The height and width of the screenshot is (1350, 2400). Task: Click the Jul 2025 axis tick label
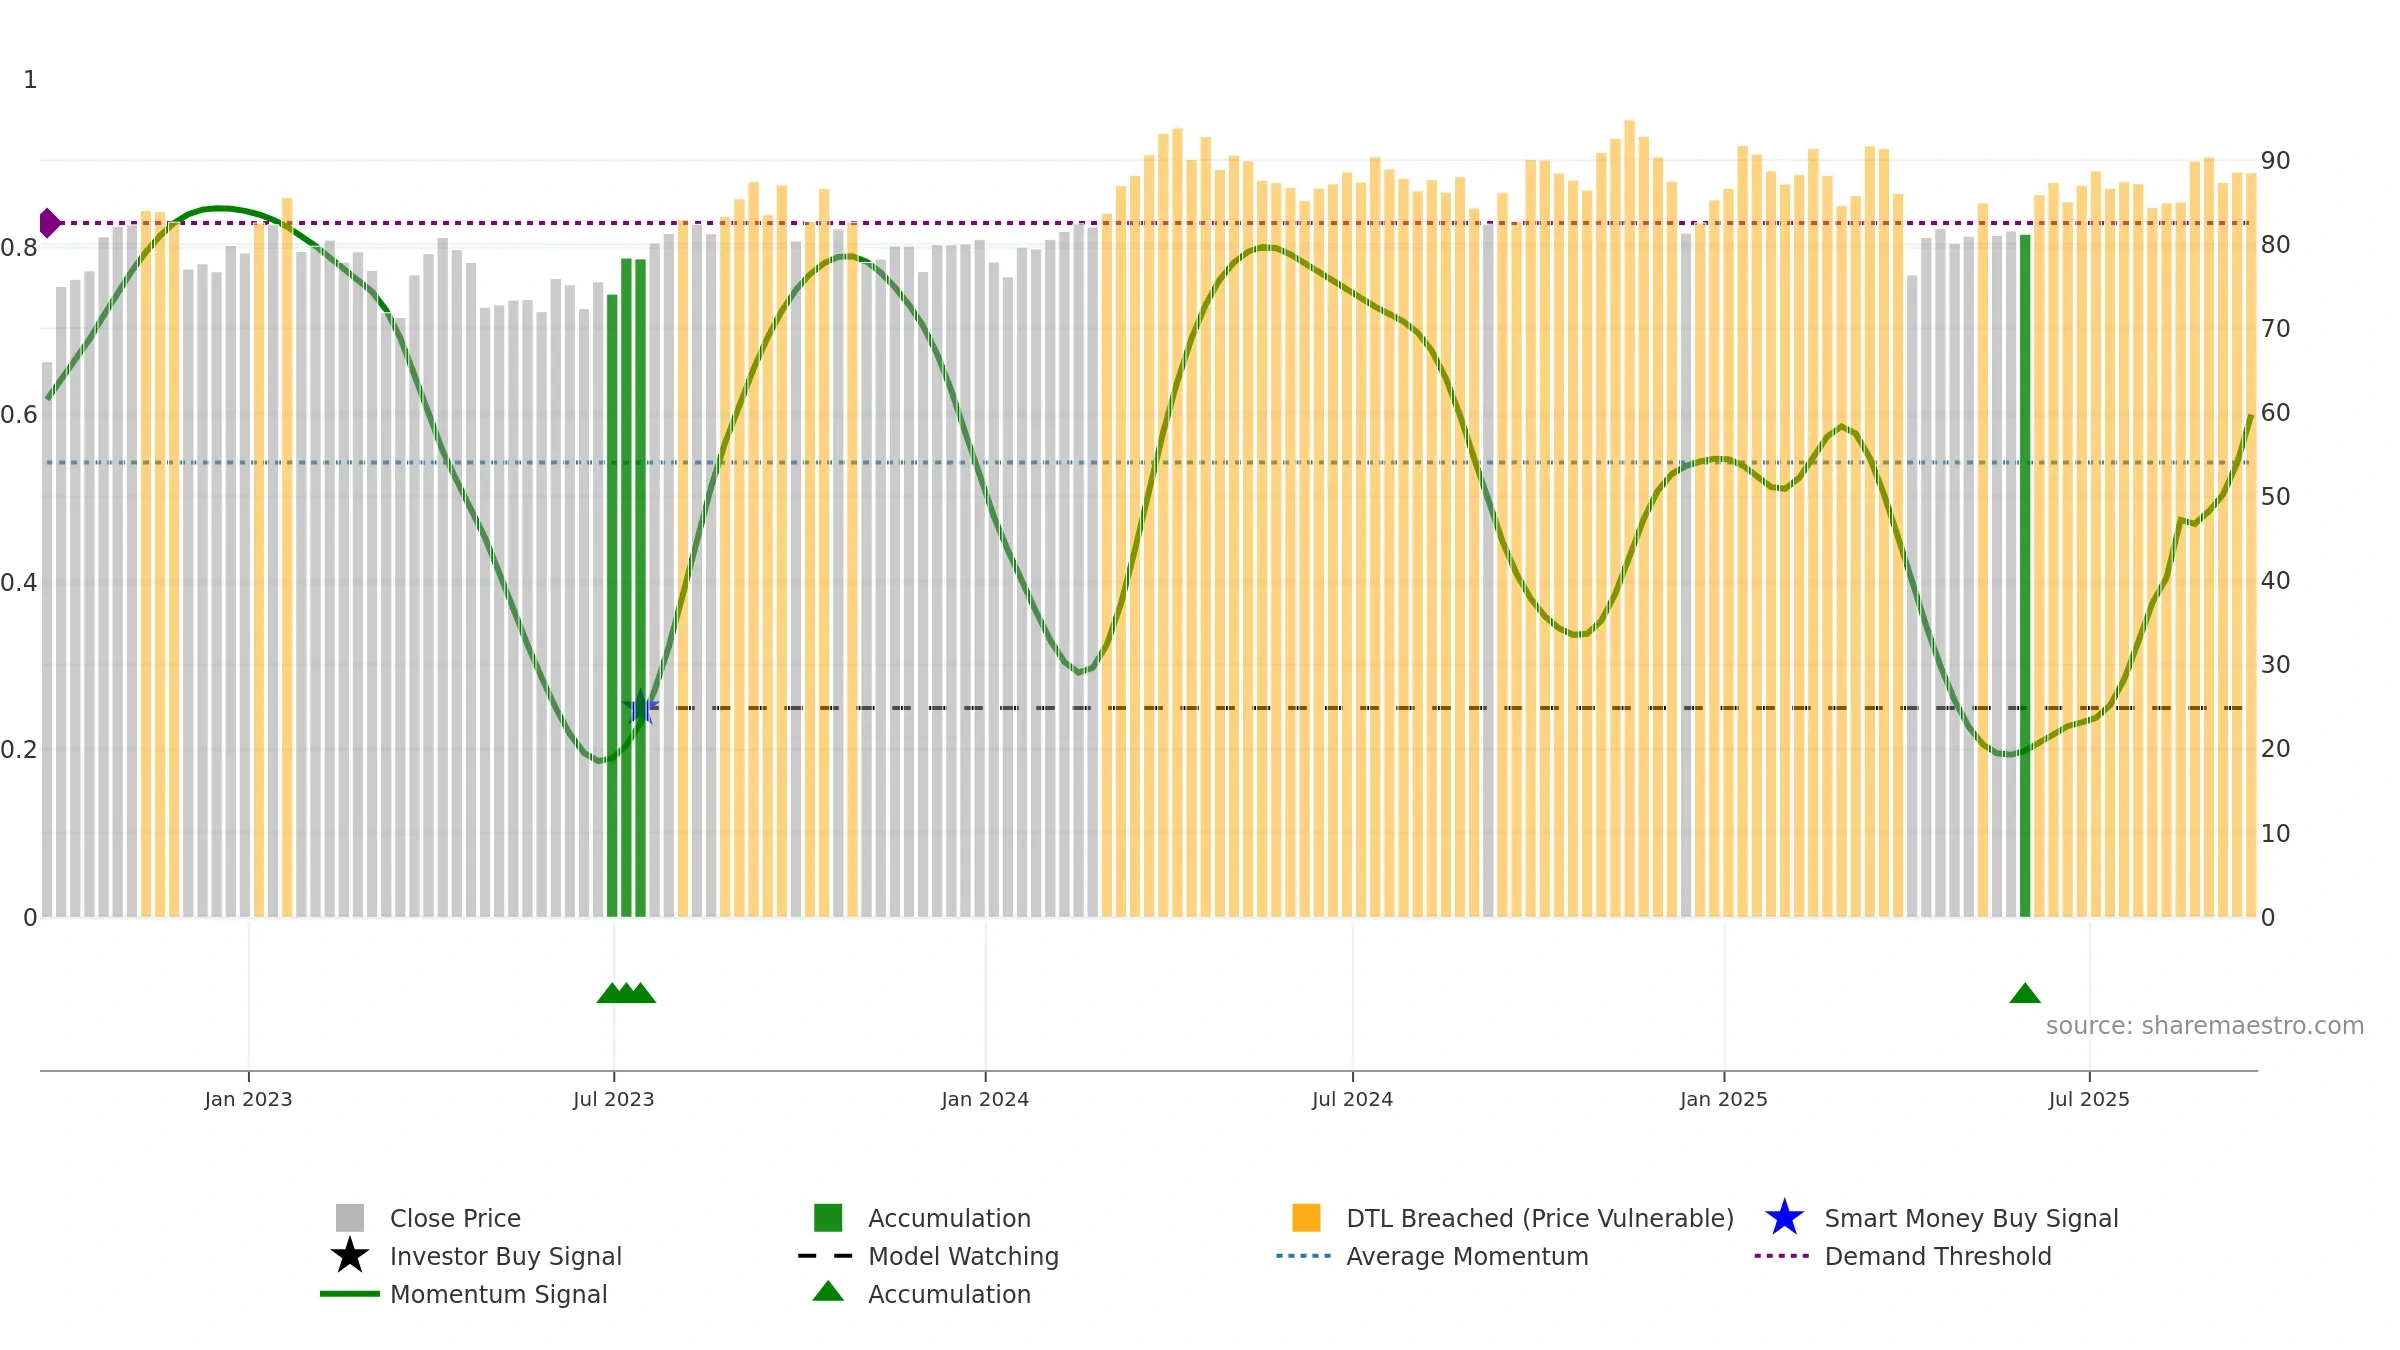click(2089, 1100)
